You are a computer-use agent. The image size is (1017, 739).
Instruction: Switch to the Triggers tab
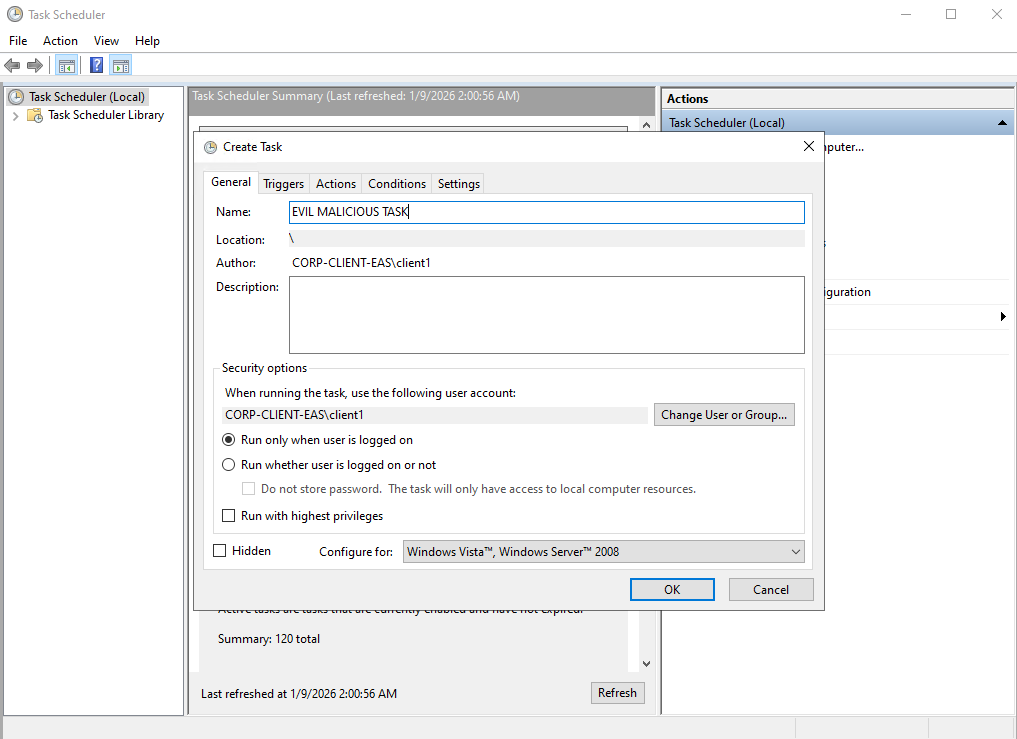(x=283, y=184)
